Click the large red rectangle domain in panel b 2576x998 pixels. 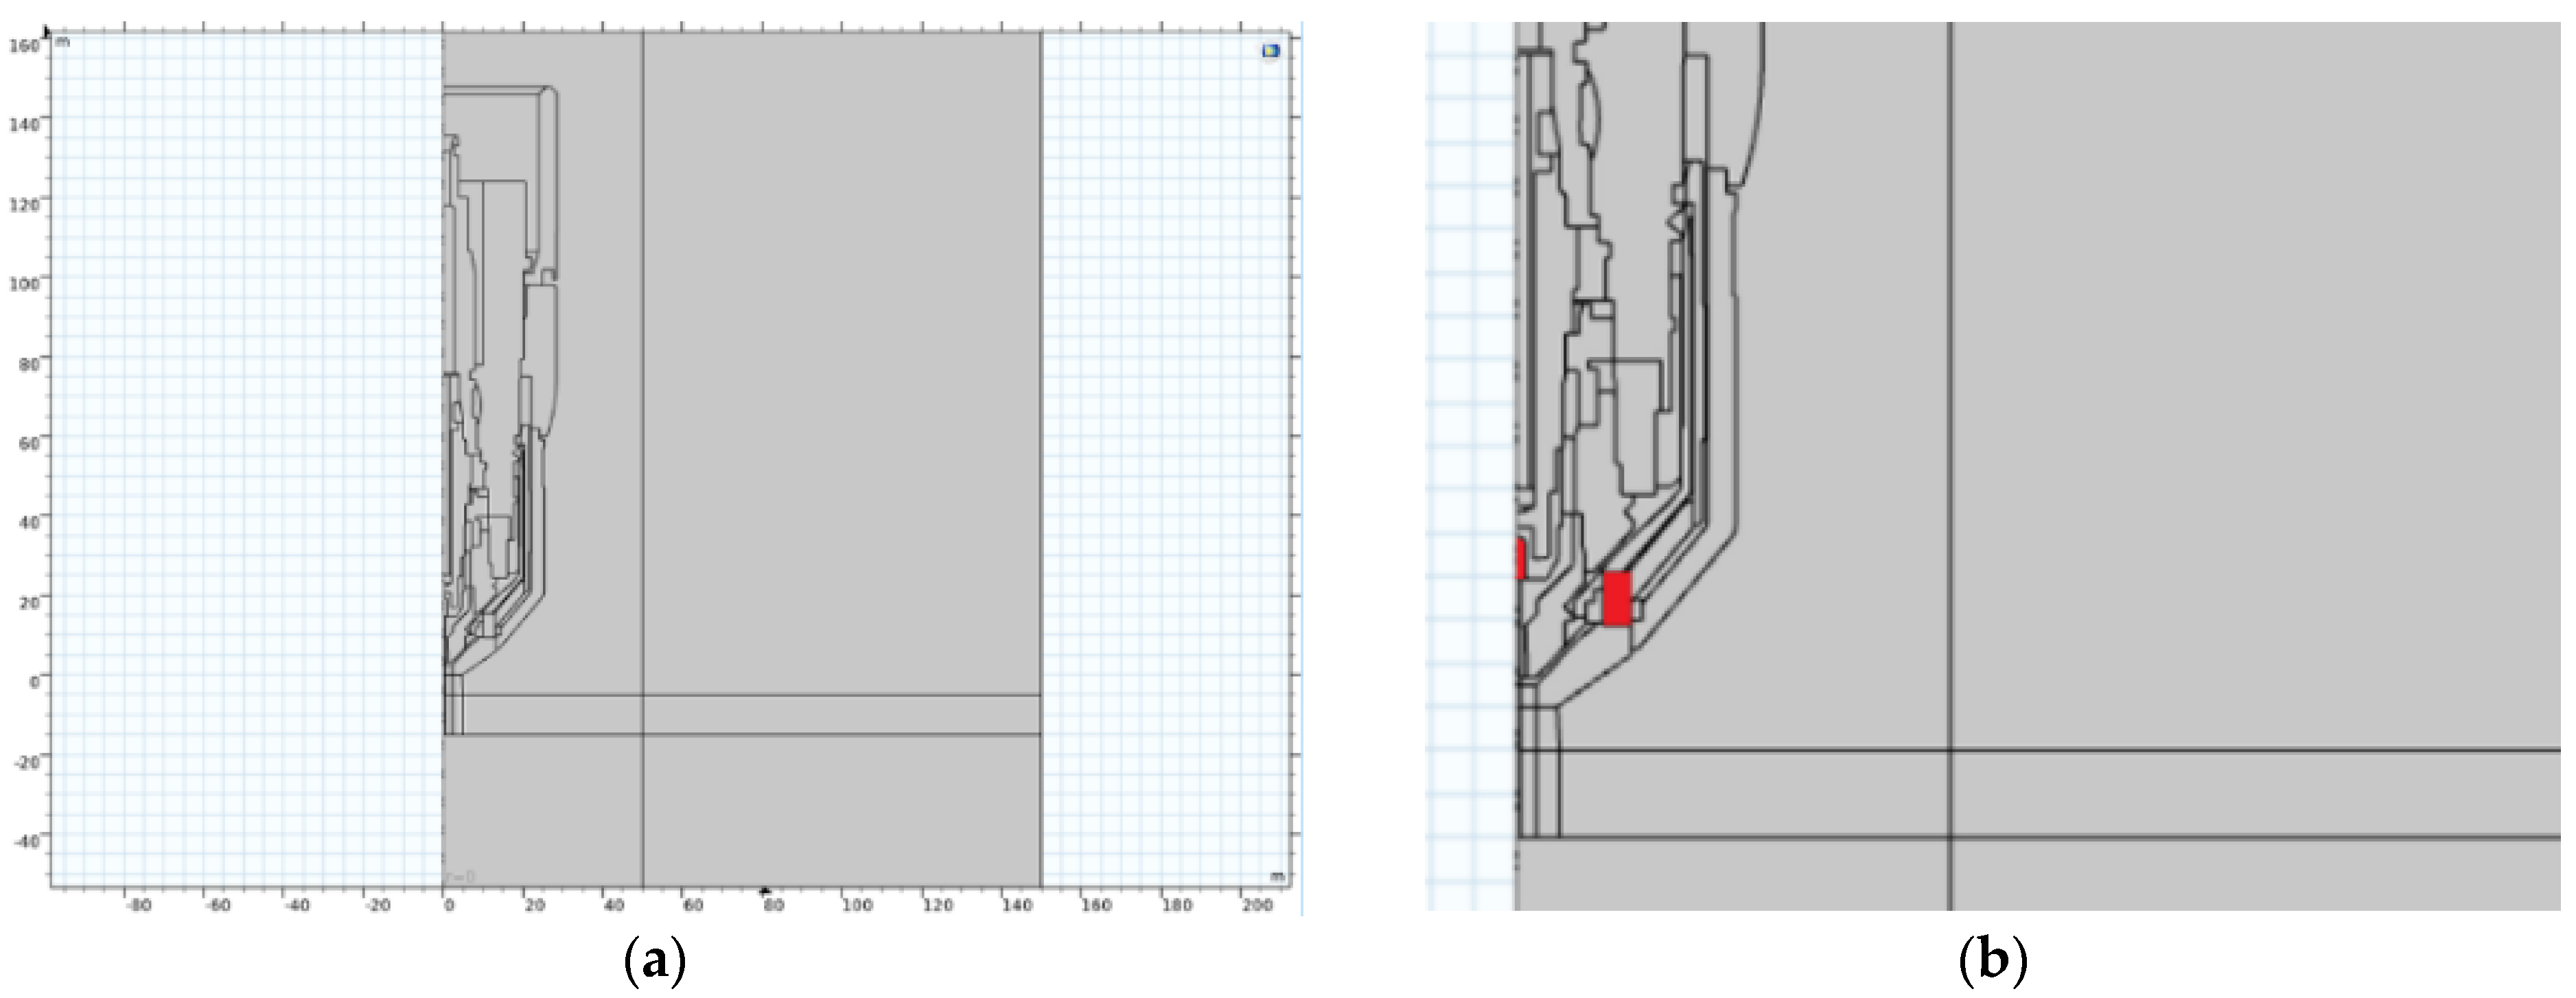point(1617,598)
